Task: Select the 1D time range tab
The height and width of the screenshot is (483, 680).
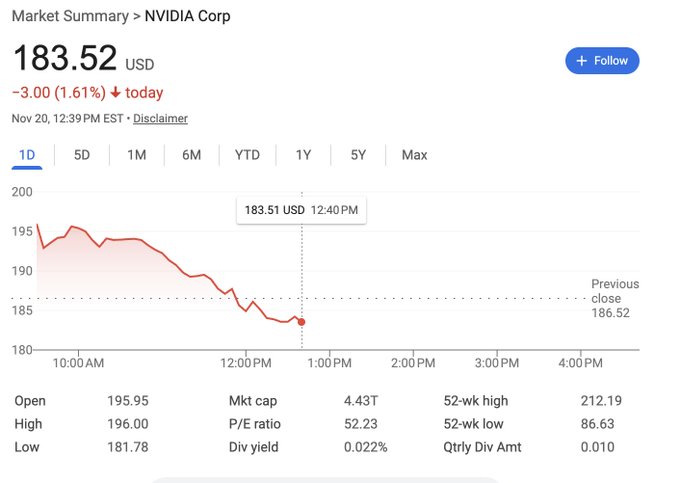Action: click(x=27, y=155)
